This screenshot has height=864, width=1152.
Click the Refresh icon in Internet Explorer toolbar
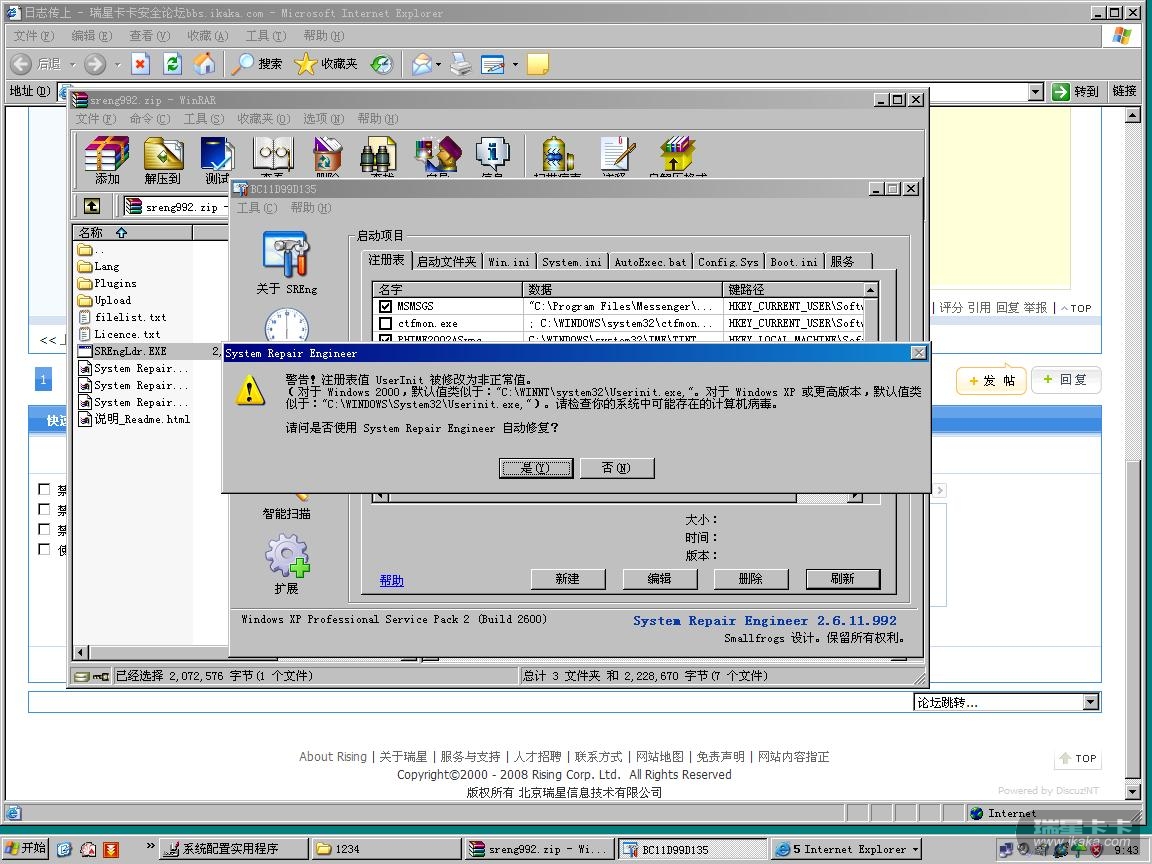pos(172,64)
